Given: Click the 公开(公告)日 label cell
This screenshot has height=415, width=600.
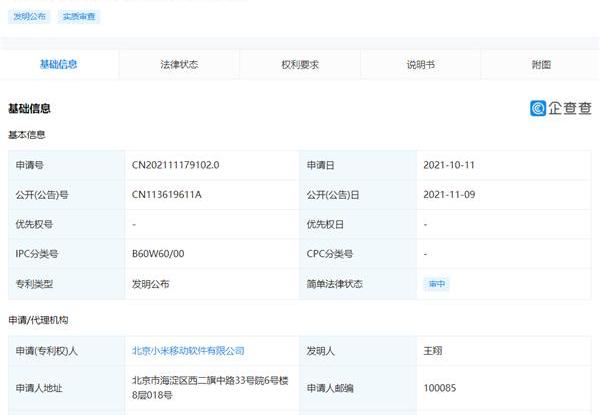Looking at the screenshot, I should click(358, 195).
